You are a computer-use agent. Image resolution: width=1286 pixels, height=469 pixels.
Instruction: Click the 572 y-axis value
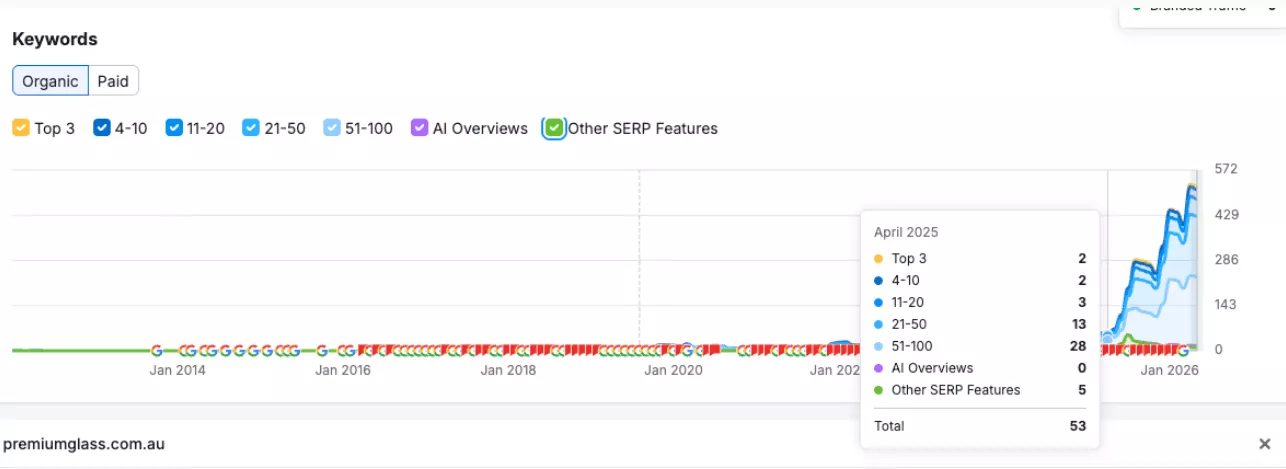[x=1226, y=169]
